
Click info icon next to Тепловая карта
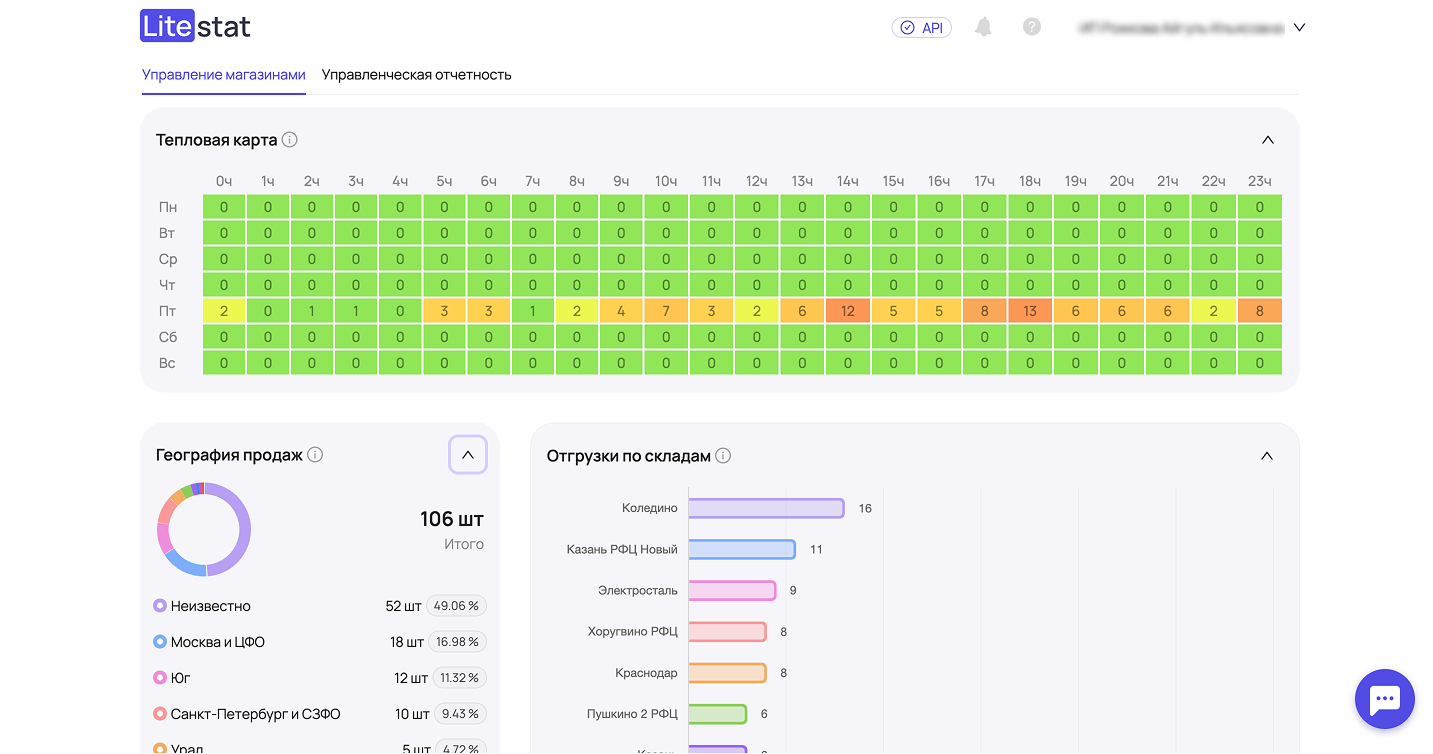(x=290, y=140)
